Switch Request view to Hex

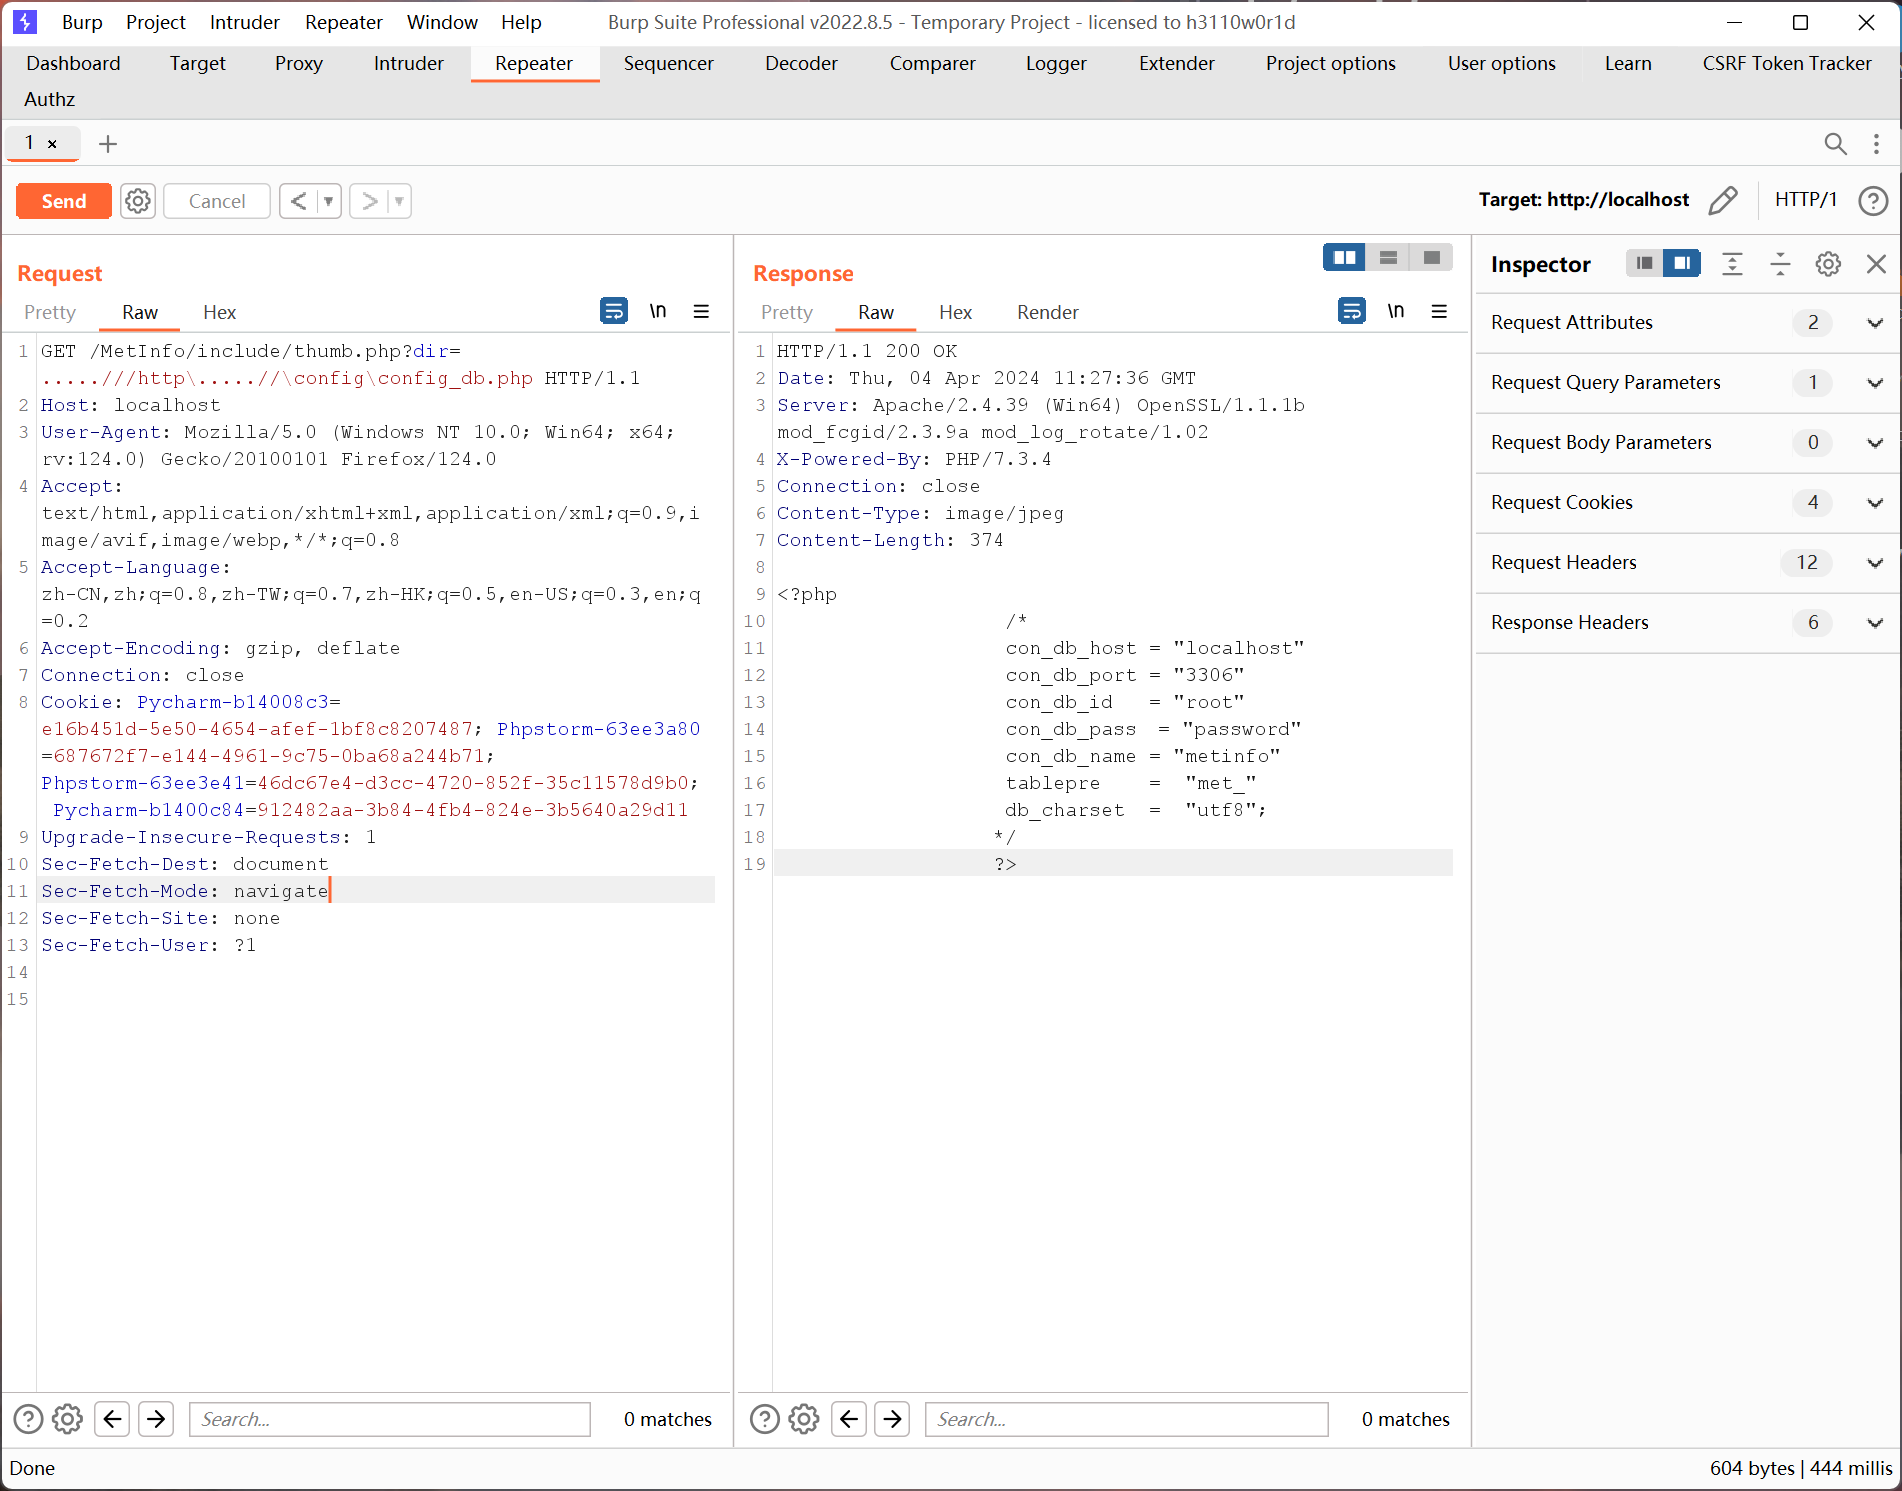click(x=219, y=312)
